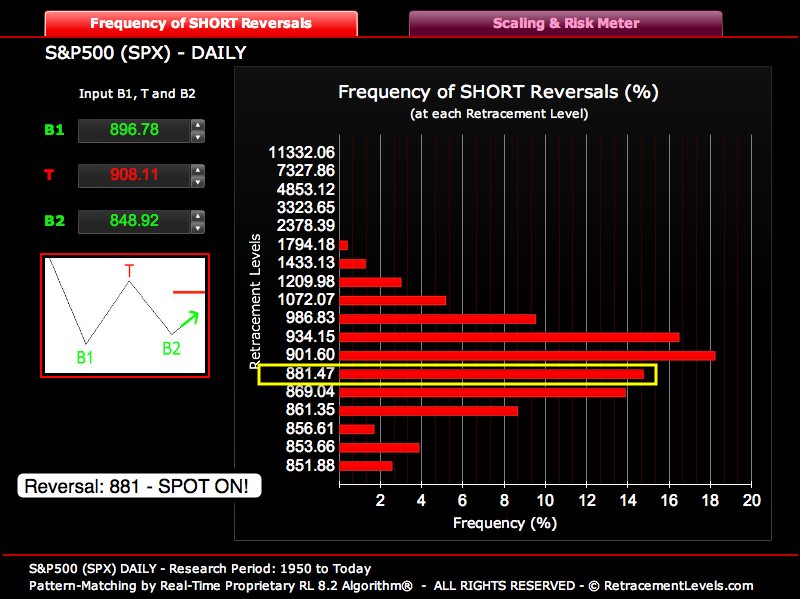The height and width of the screenshot is (599, 802).
Task: Decrease the B1 value with the down arrow
Action: (x=198, y=136)
